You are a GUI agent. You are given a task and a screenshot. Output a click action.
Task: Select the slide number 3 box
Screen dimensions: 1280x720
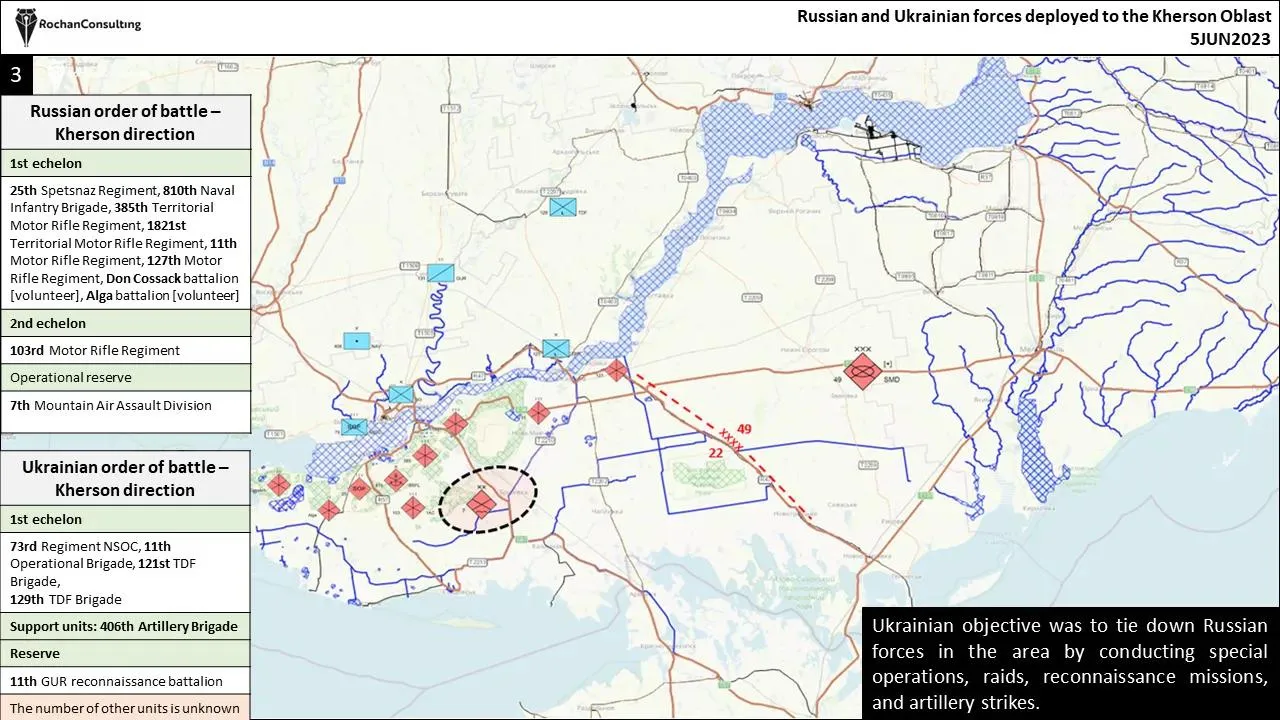click(16, 74)
